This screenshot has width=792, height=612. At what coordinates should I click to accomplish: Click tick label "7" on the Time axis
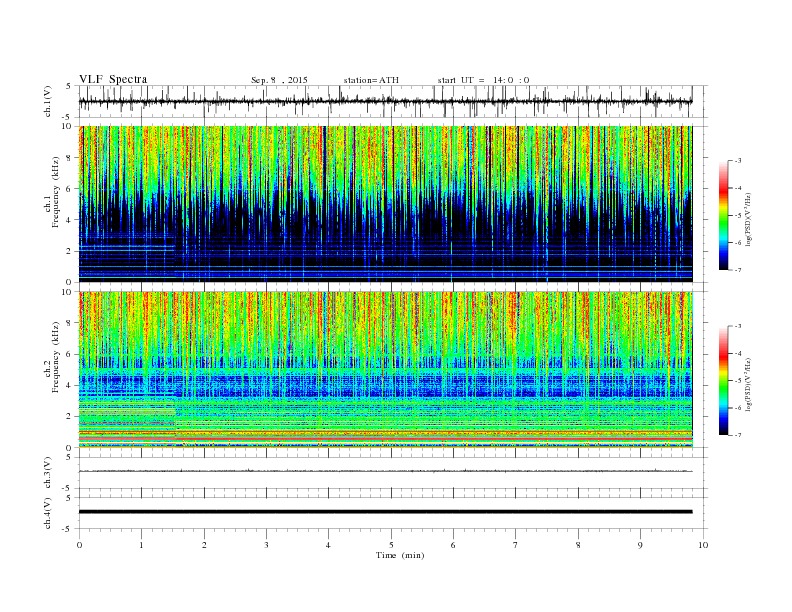516,545
